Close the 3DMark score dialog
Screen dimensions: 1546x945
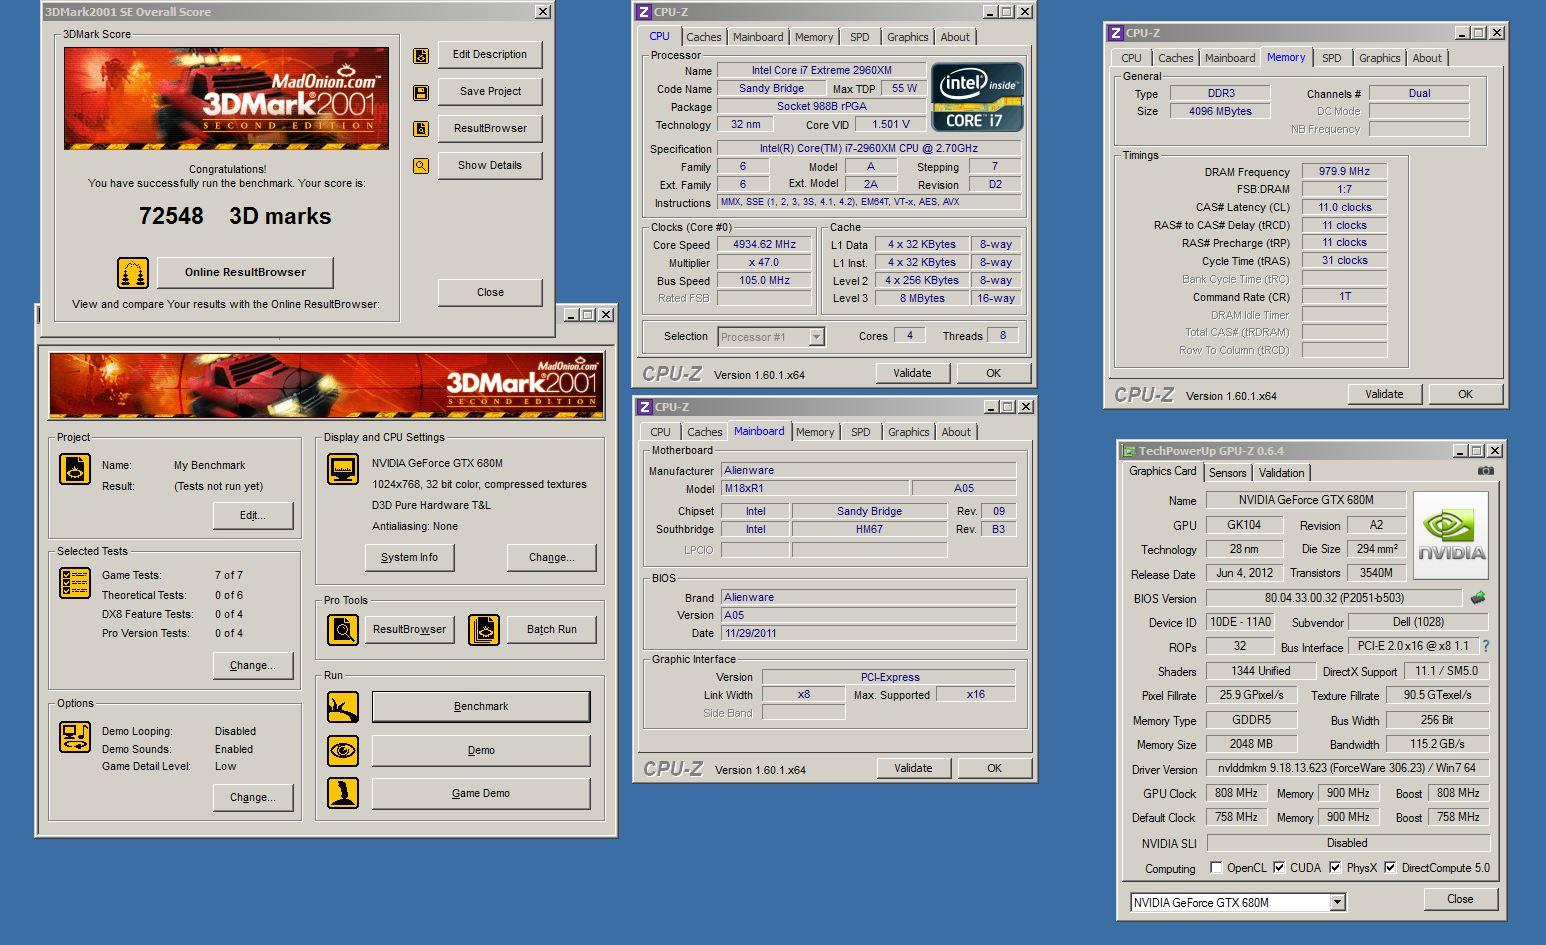[x=490, y=292]
